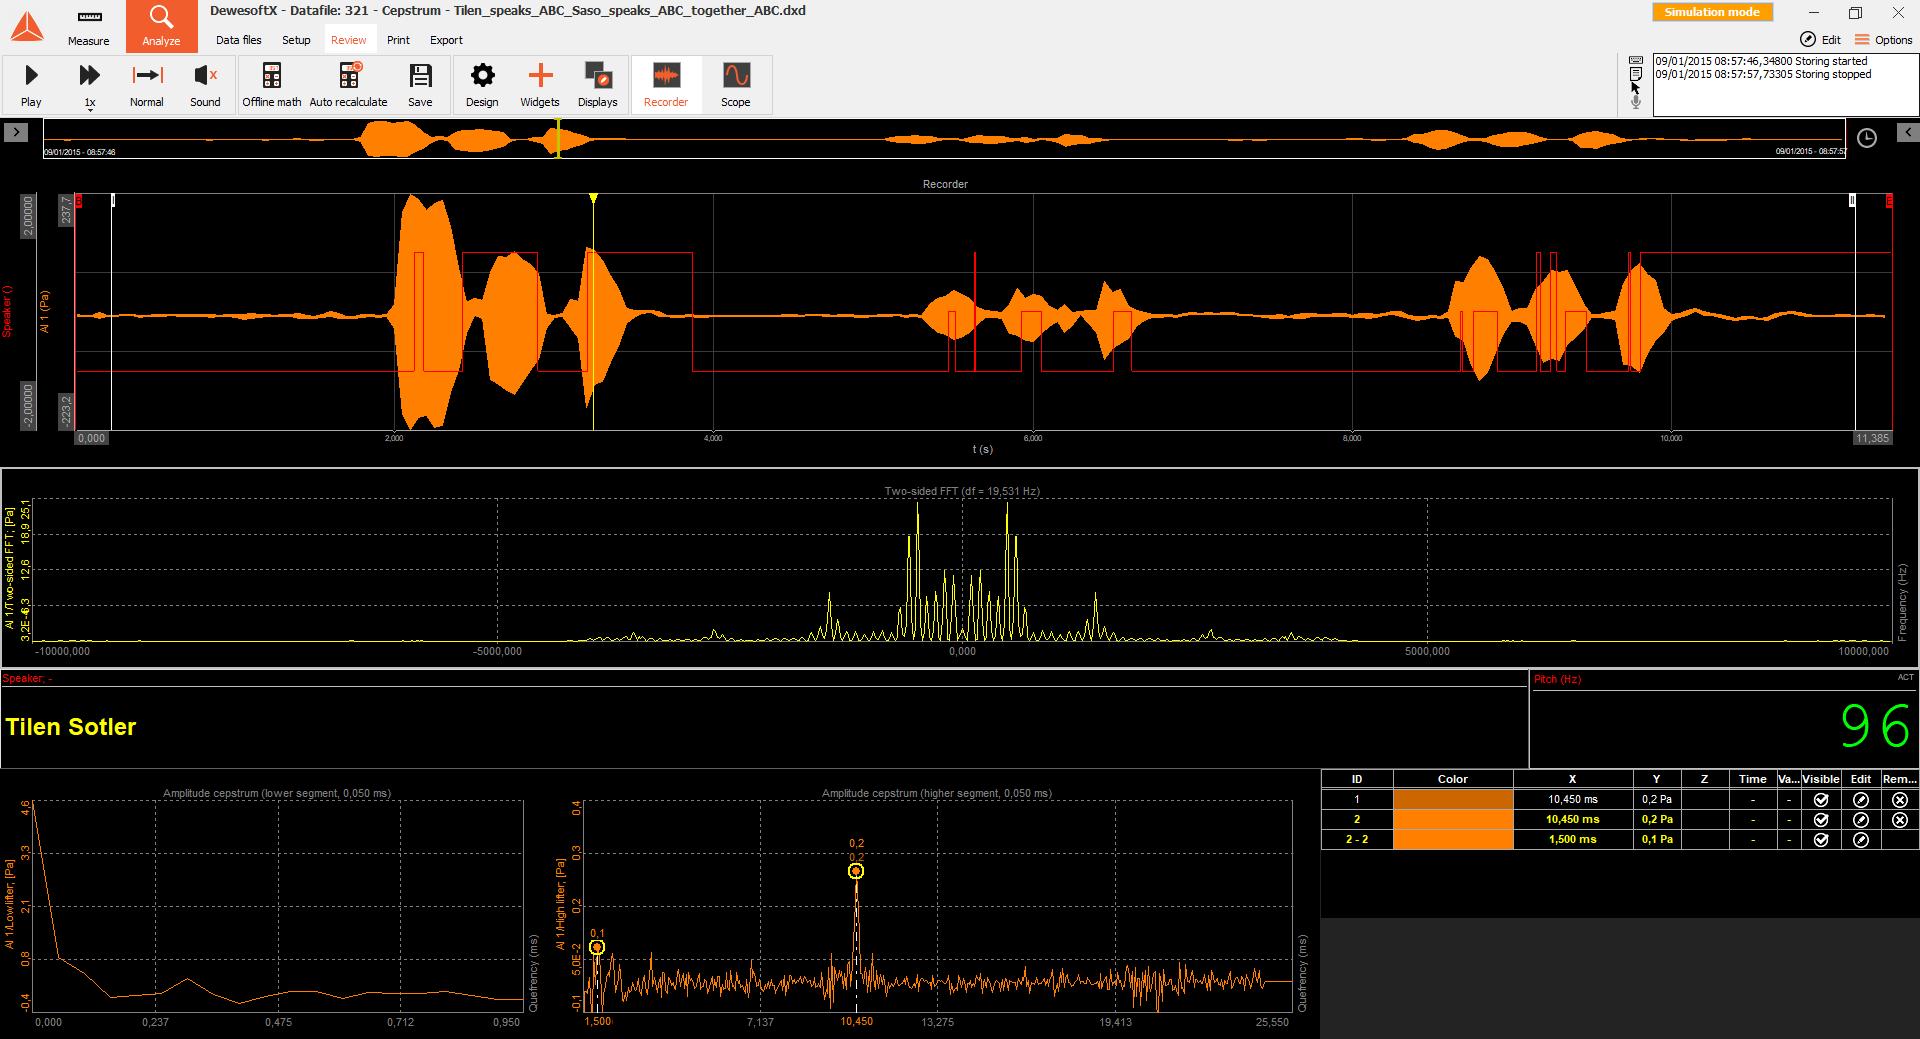
Task: Toggle visibility of marker 2 - 2
Action: tap(1820, 840)
